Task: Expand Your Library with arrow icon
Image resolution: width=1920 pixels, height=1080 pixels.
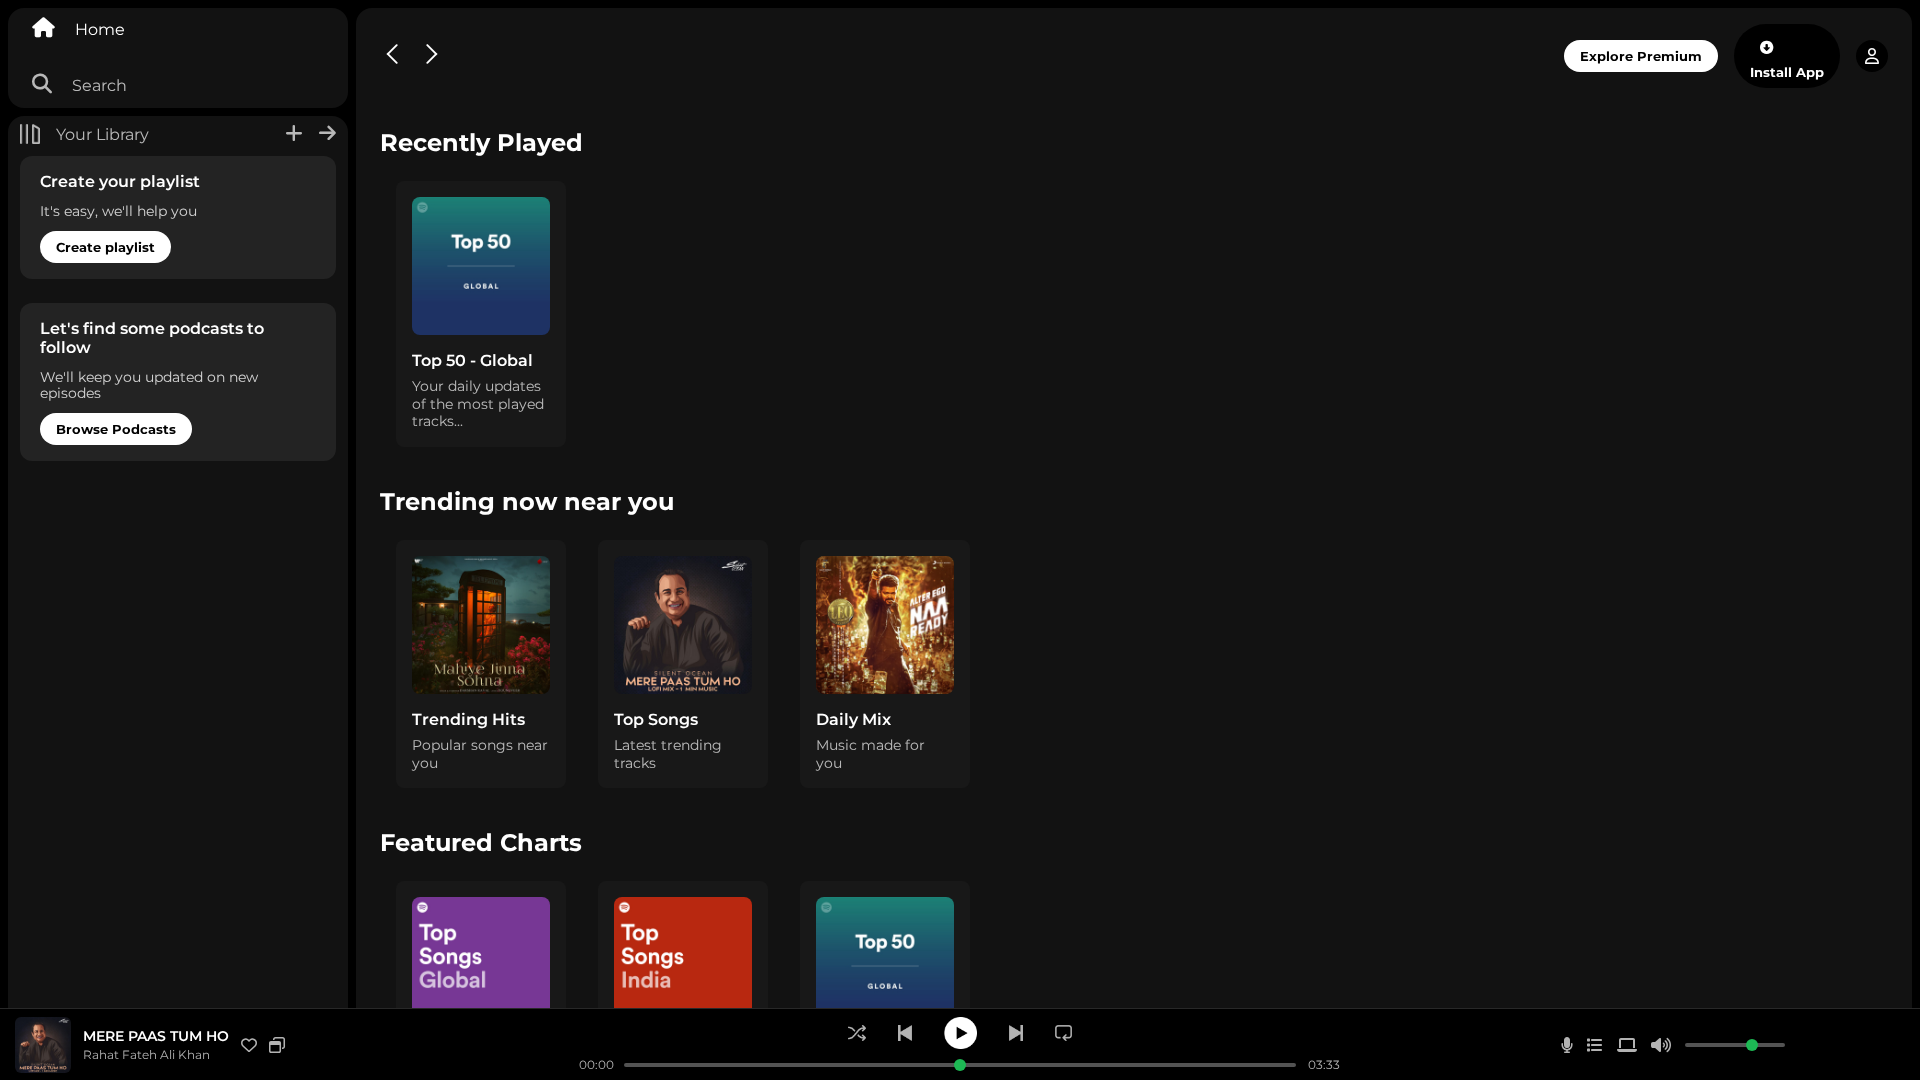Action: [328, 133]
